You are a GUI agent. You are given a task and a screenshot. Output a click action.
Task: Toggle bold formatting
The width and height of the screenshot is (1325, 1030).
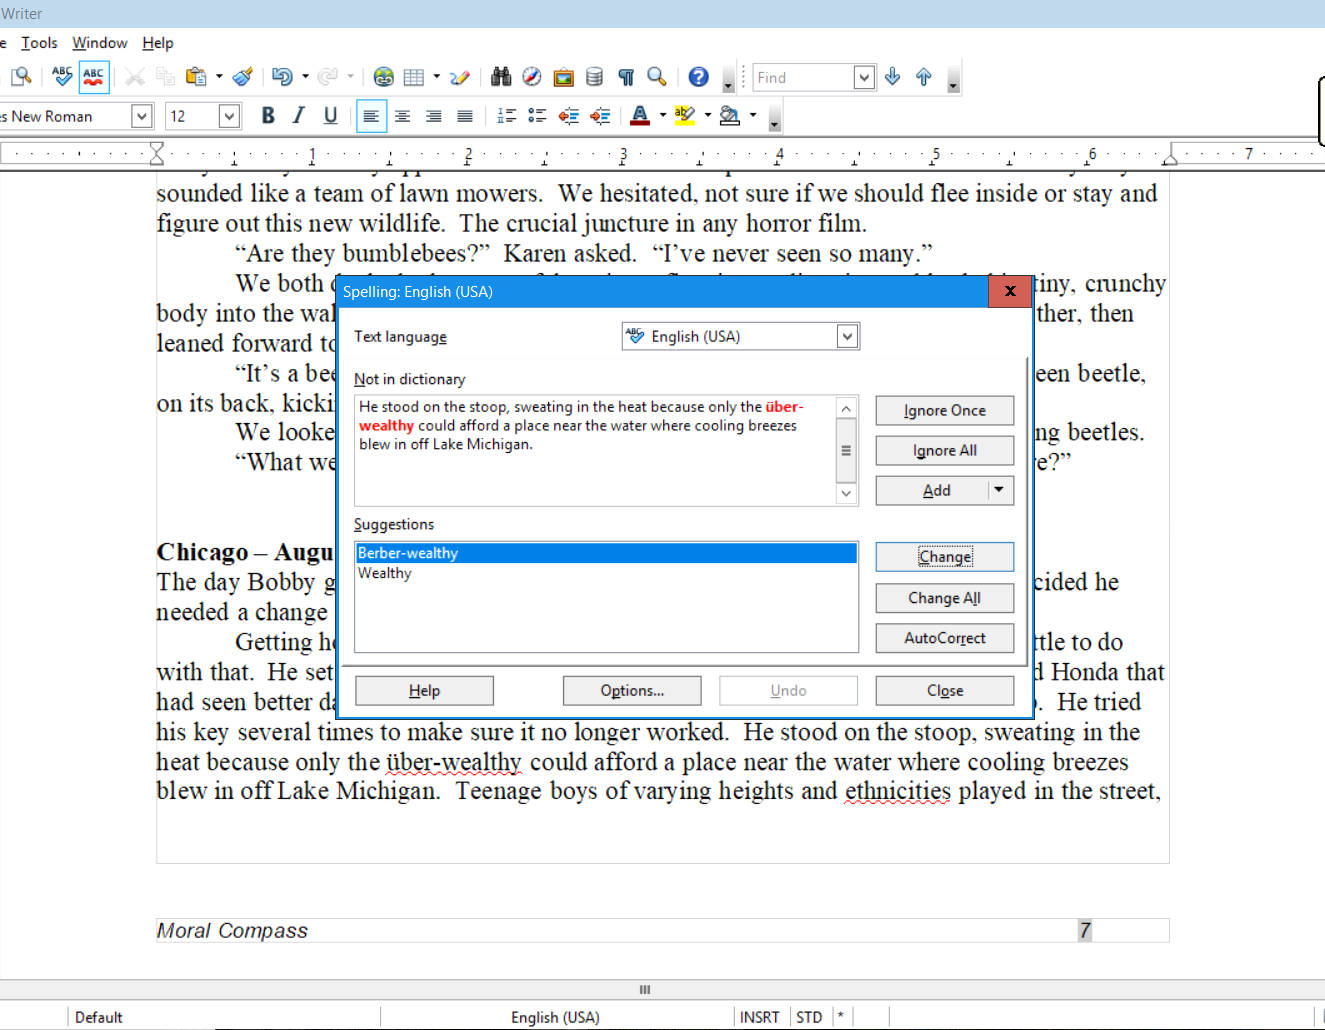(x=267, y=115)
